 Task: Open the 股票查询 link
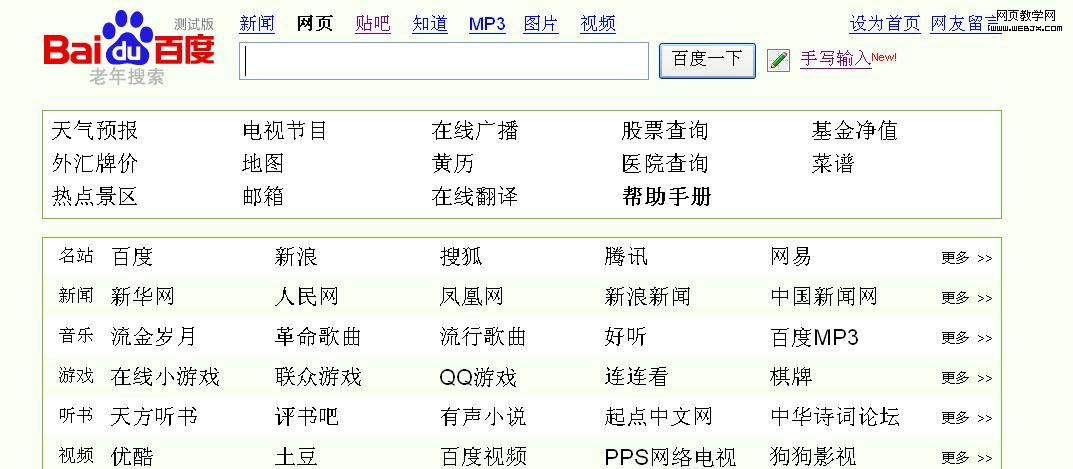pyautogui.click(x=664, y=131)
